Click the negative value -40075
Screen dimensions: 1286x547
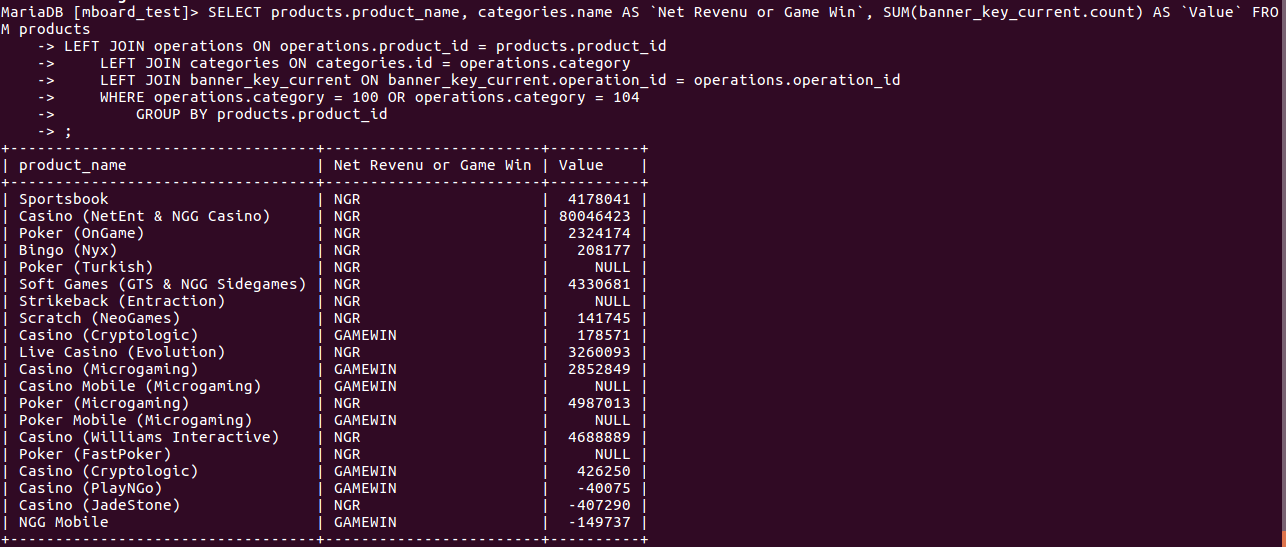click(604, 488)
